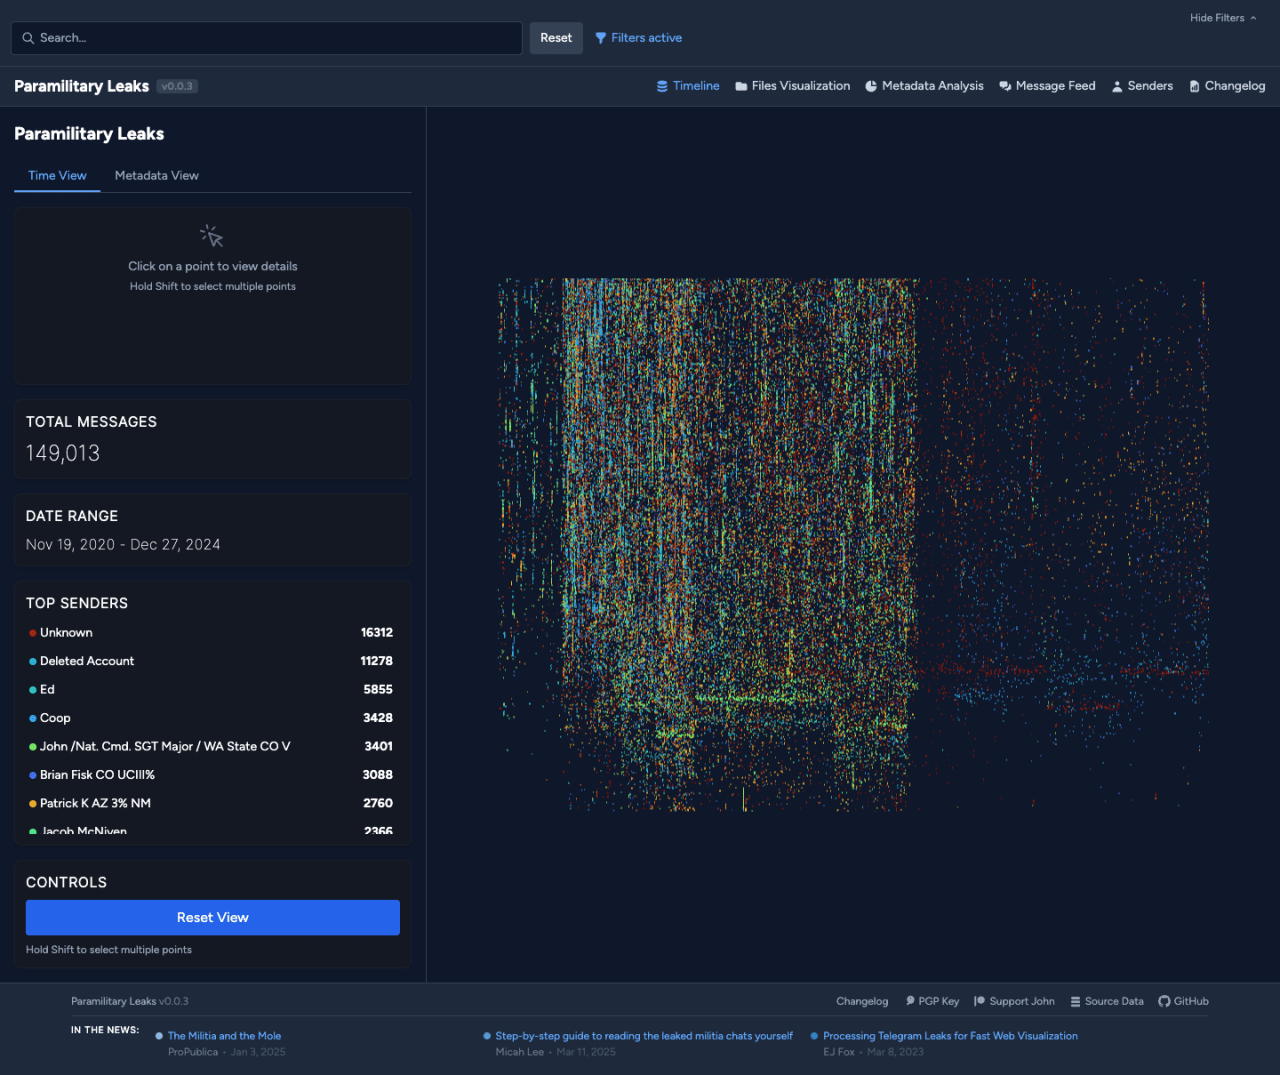This screenshot has width=1280, height=1075.
Task: Open the Source Data link
Action: click(1107, 1001)
